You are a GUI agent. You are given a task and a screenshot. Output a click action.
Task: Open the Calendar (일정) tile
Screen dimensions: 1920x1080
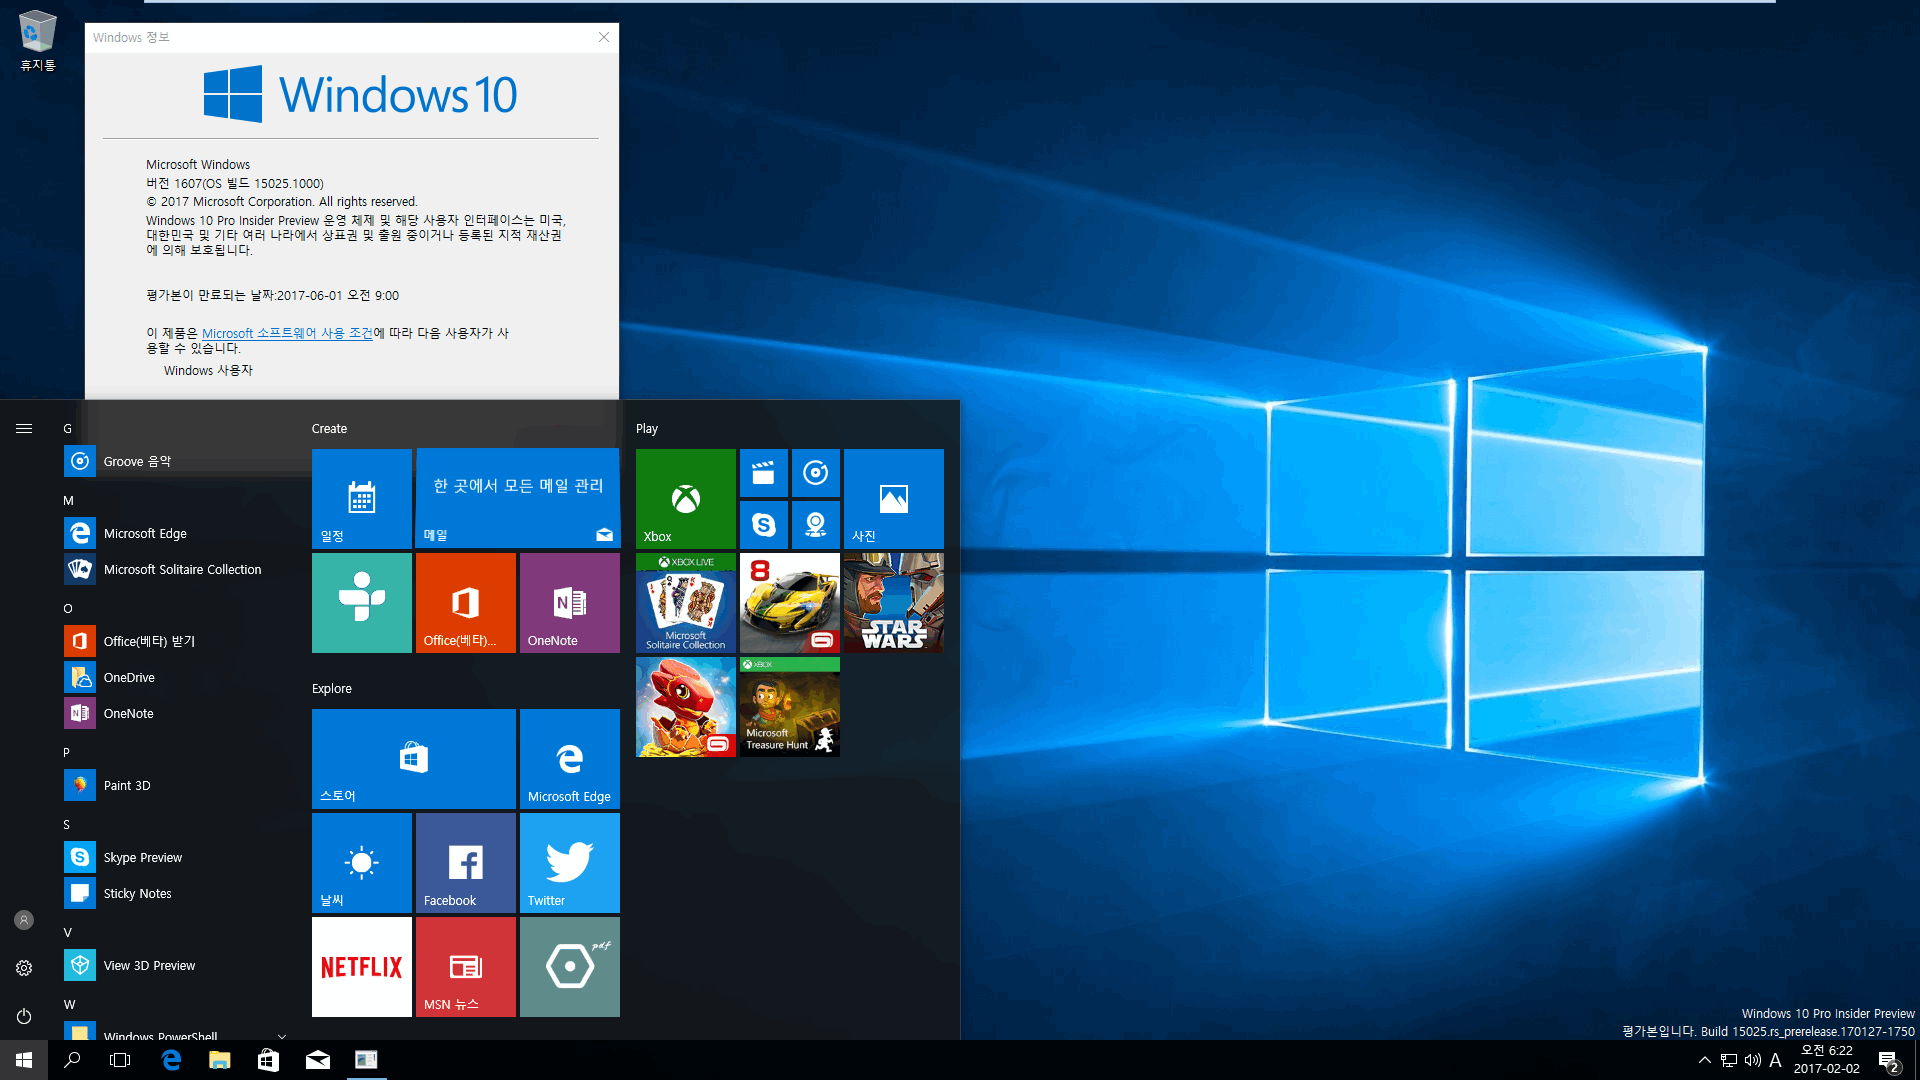[x=362, y=498]
